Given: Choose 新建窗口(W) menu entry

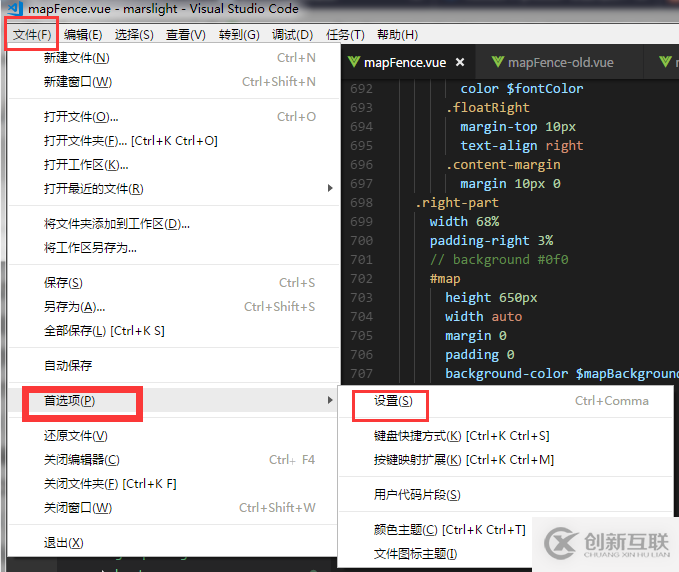Looking at the screenshot, I should 173,82.
